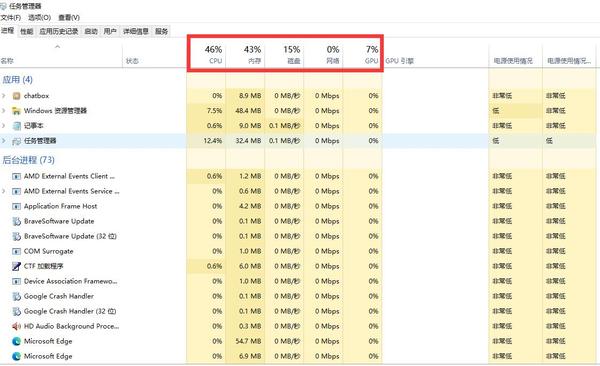Click the COM Surrogate icon
The width and height of the screenshot is (600, 366).
pyautogui.click(x=16, y=252)
